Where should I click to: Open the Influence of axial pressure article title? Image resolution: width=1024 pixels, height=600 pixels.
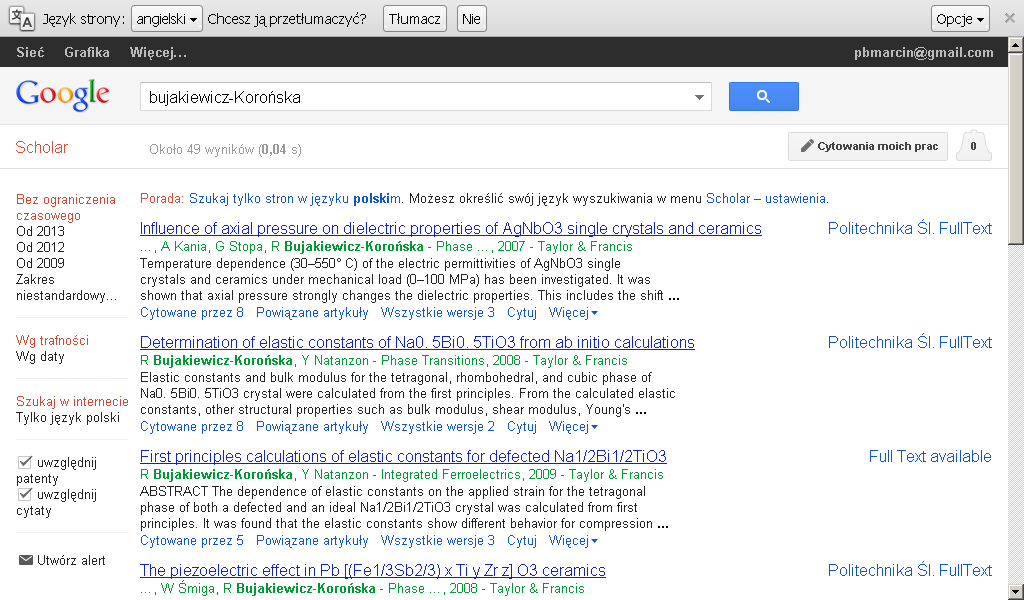451,229
